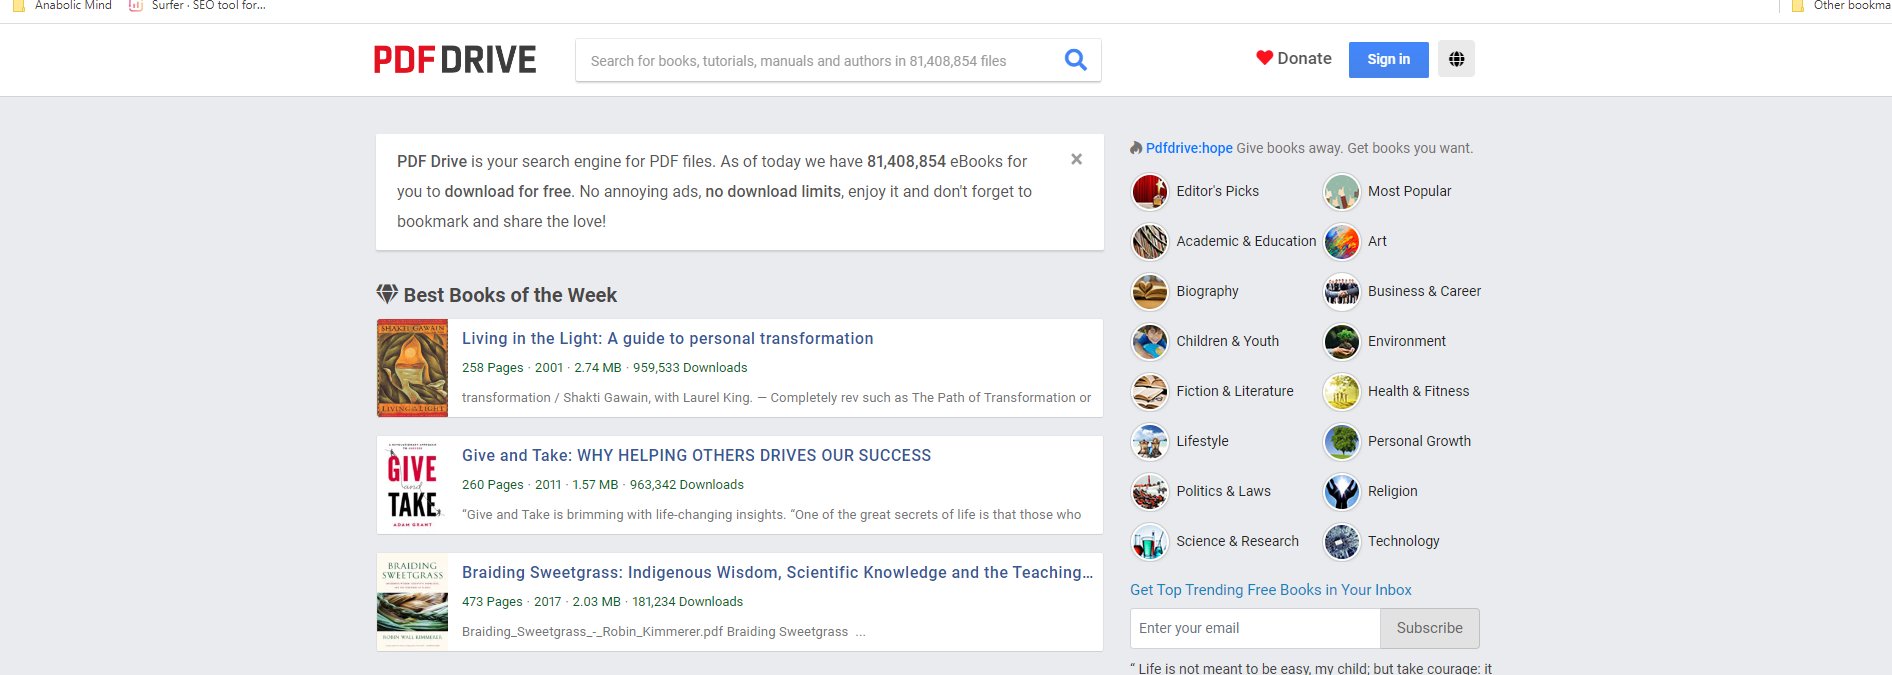Open the Art text link
The height and width of the screenshot is (675, 1892).
(x=1377, y=241)
